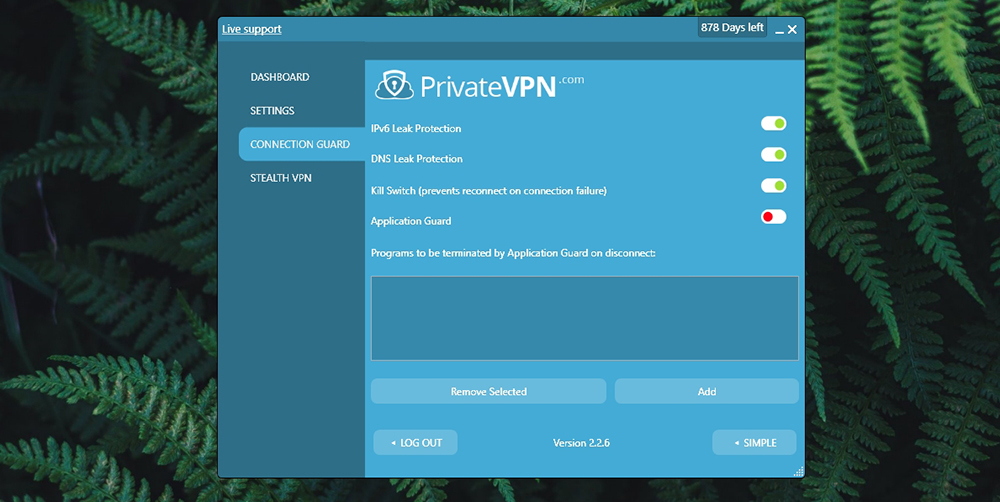The width and height of the screenshot is (1000, 502).
Task: Click the resize grip in window corner
Action: (x=797, y=471)
